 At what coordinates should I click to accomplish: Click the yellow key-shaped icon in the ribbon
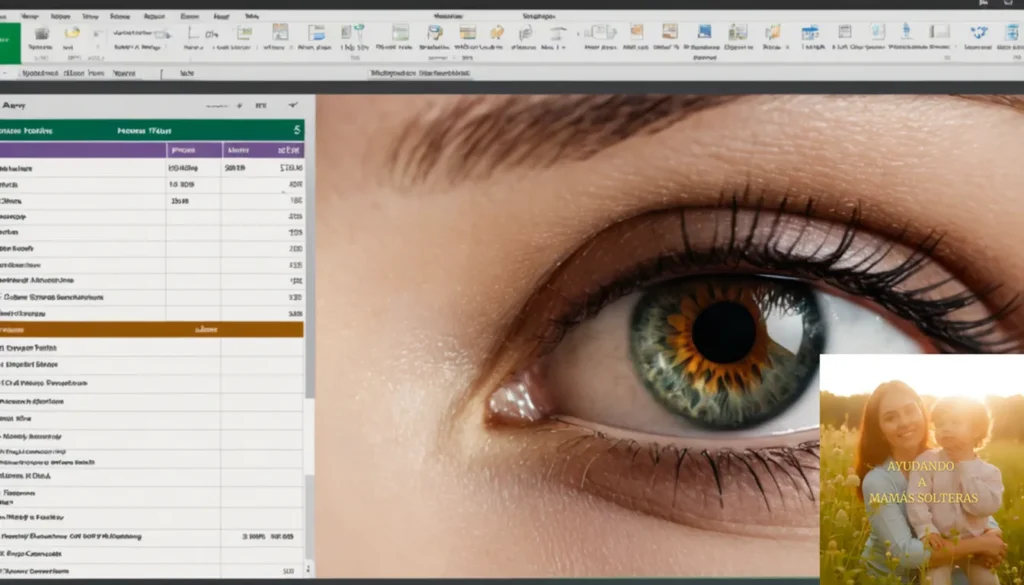click(x=497, y=33)
